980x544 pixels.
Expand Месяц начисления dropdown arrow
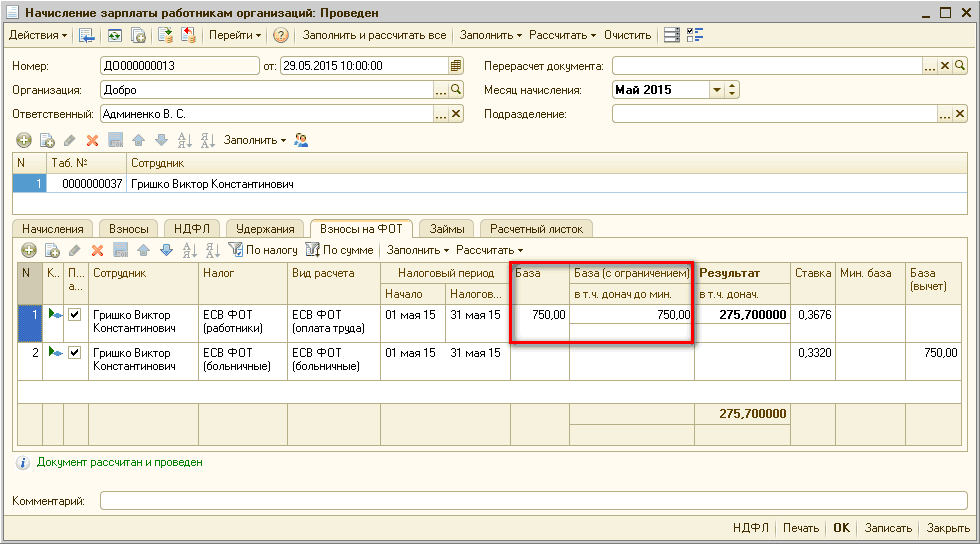pos(717,90)
